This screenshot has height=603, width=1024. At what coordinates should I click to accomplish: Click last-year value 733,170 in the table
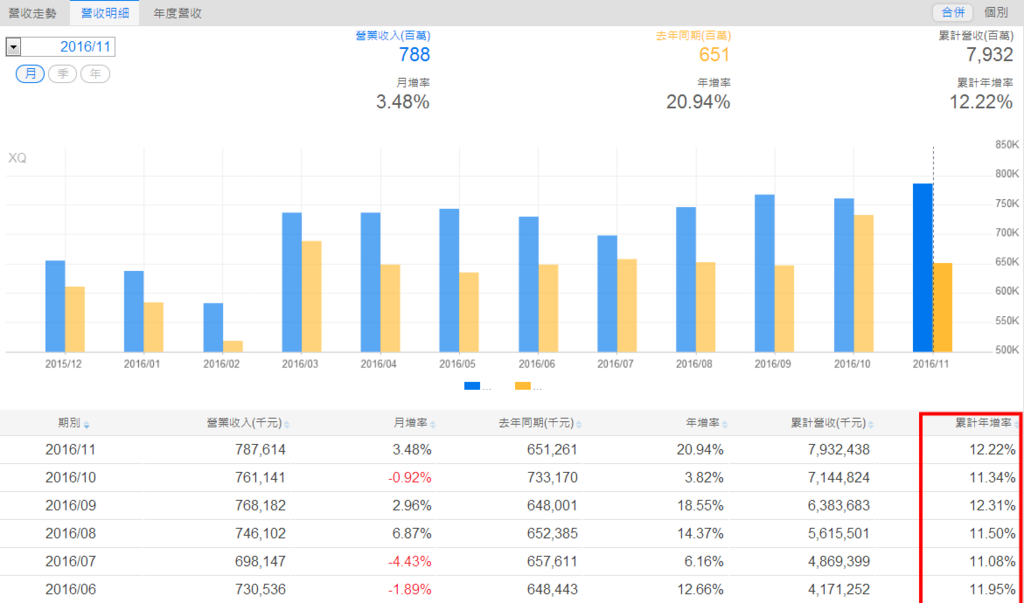(552, 478)
